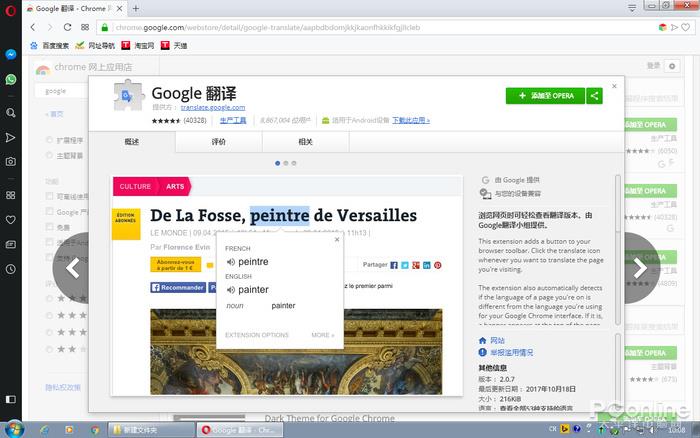Check the first feature filter checkbox
700x438 pixels.
[x=51, y=197]
